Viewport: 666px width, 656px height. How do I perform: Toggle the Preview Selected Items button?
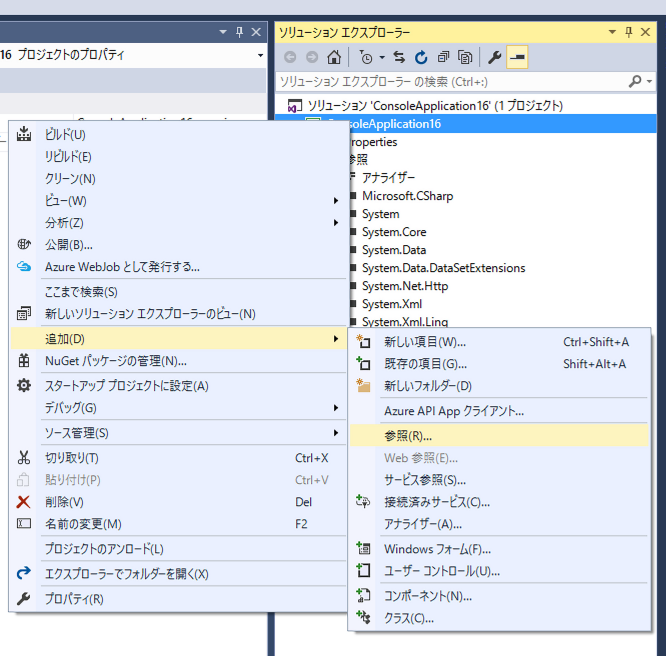[517, 57]
